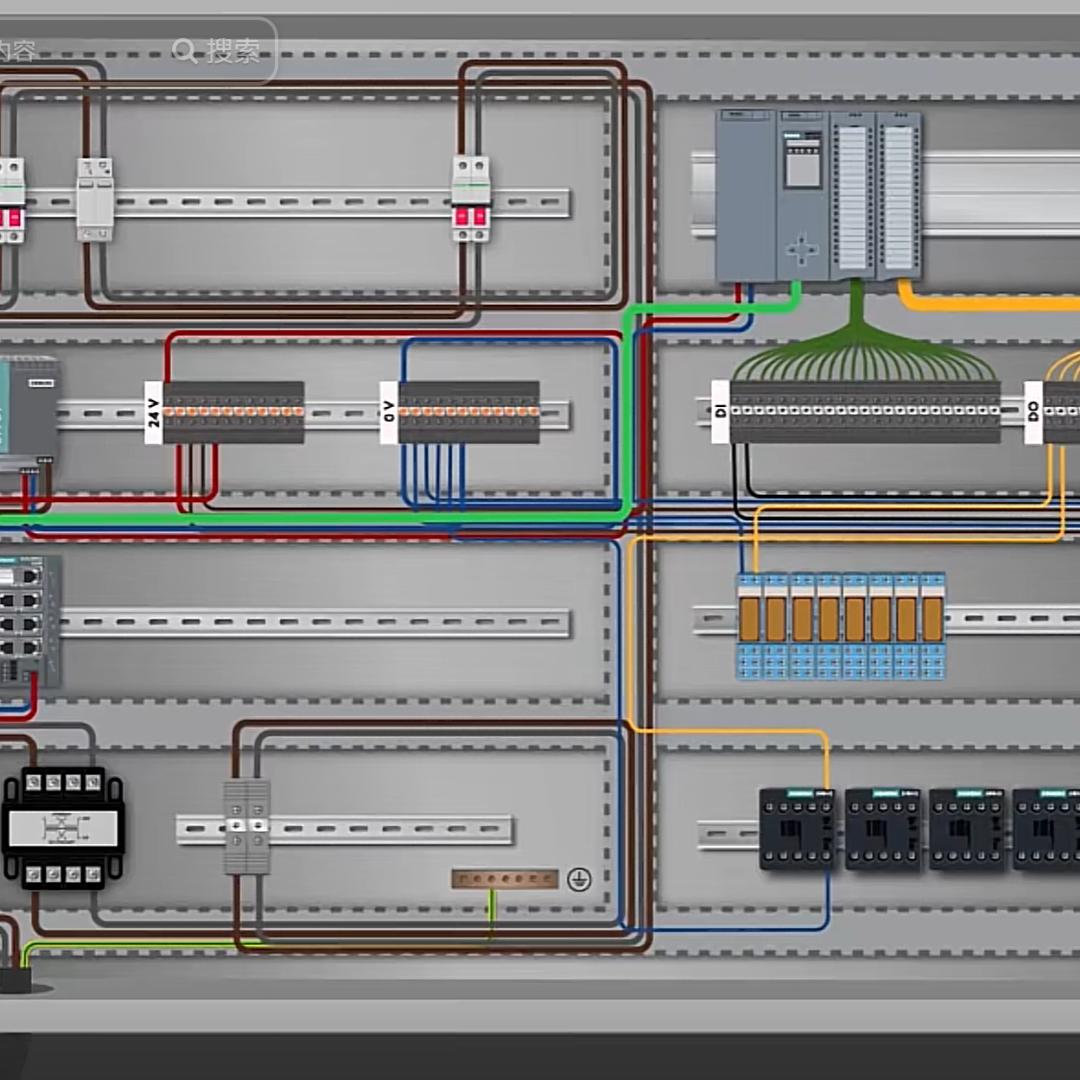The width and height of the screenshot is (1080, 1080).
Task: Click the copper ground busbar
Action: tap(504, 879)
